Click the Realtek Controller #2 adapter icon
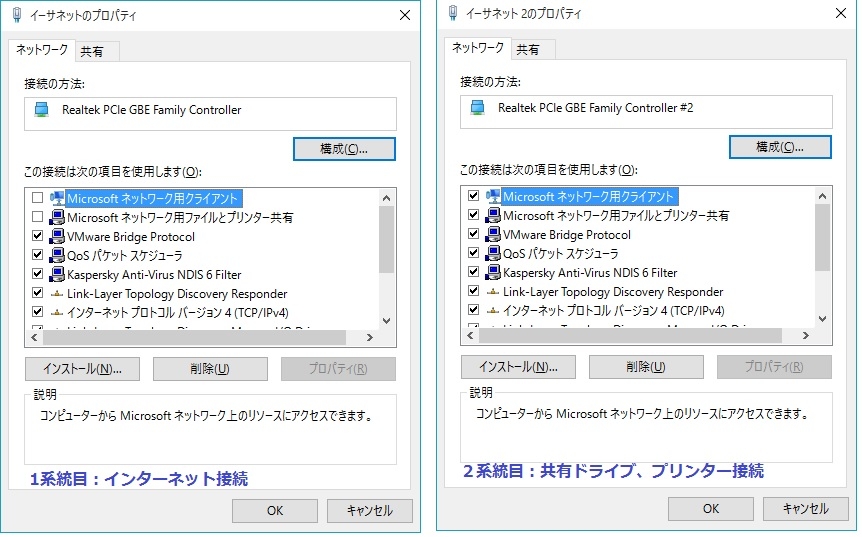Image resolution: width=862 pixels, height=537 pixels. [478, 108]
